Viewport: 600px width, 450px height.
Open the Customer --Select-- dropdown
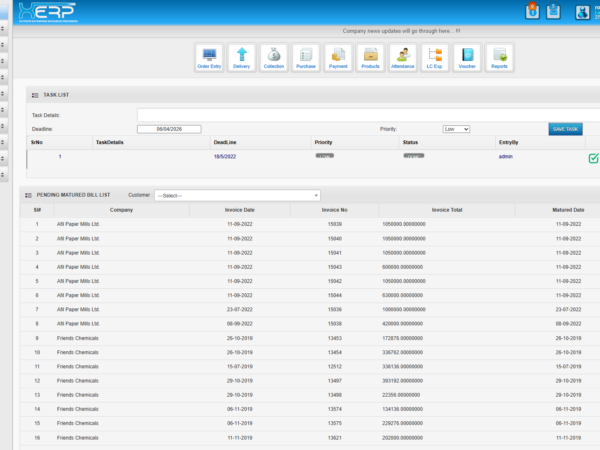tap(237, 196)
